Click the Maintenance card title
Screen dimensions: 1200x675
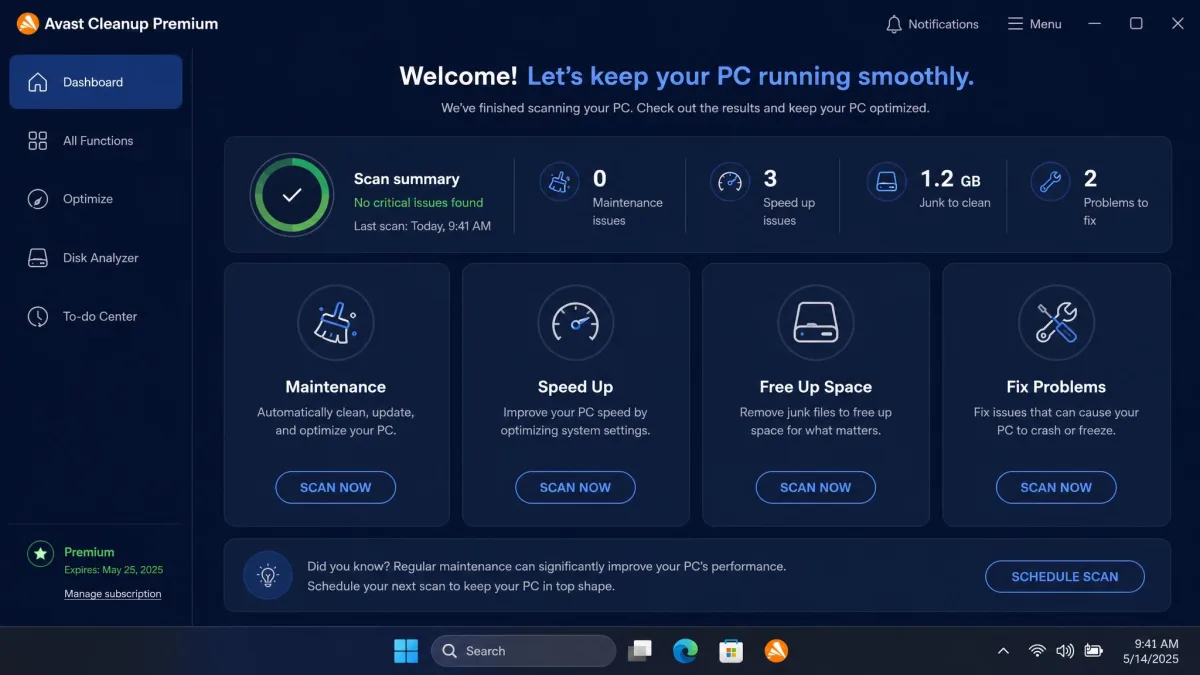point(336,387)
